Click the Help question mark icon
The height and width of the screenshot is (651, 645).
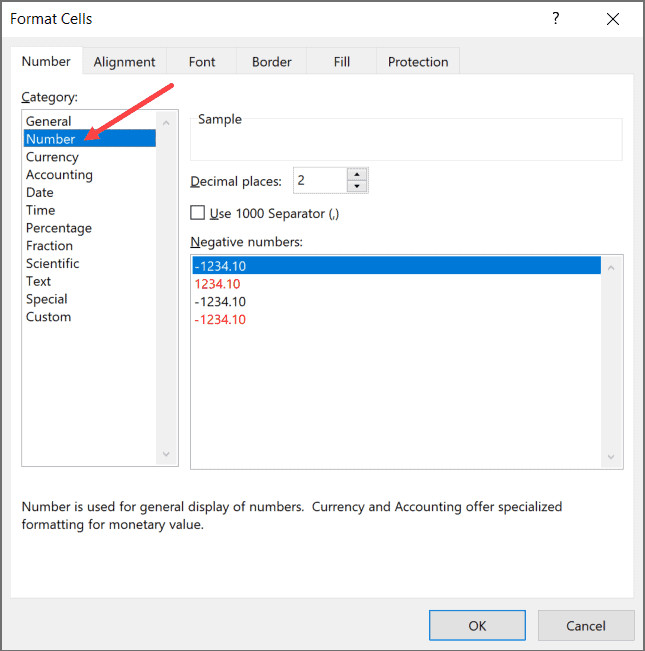[556, 19]
